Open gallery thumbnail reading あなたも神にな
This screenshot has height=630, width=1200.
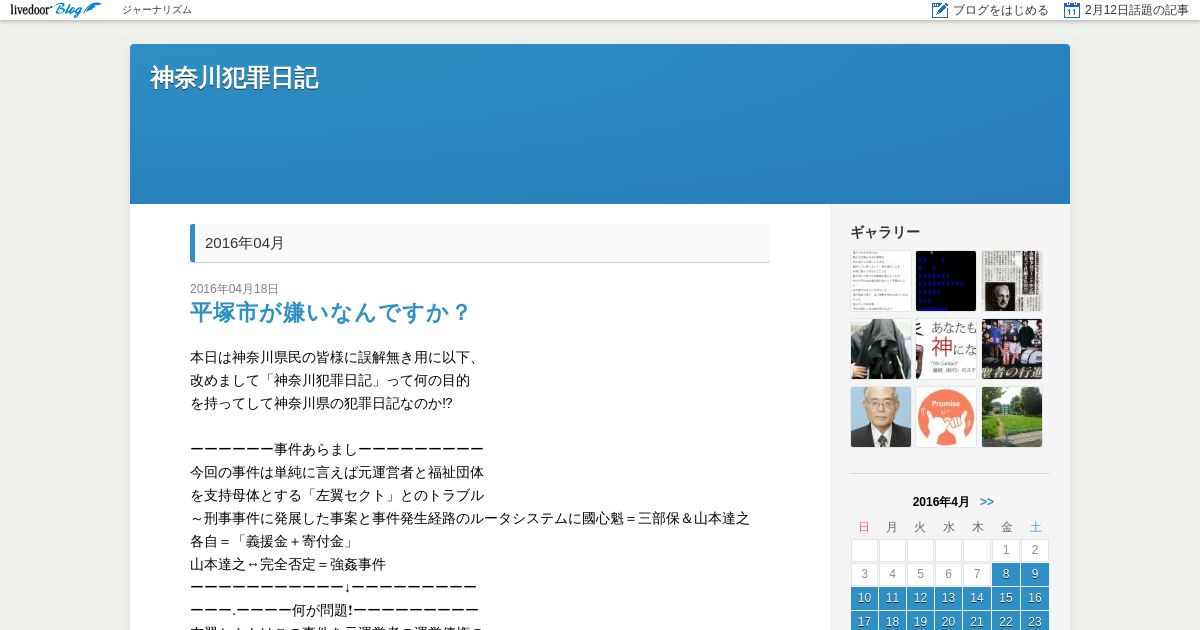[946, 349]
